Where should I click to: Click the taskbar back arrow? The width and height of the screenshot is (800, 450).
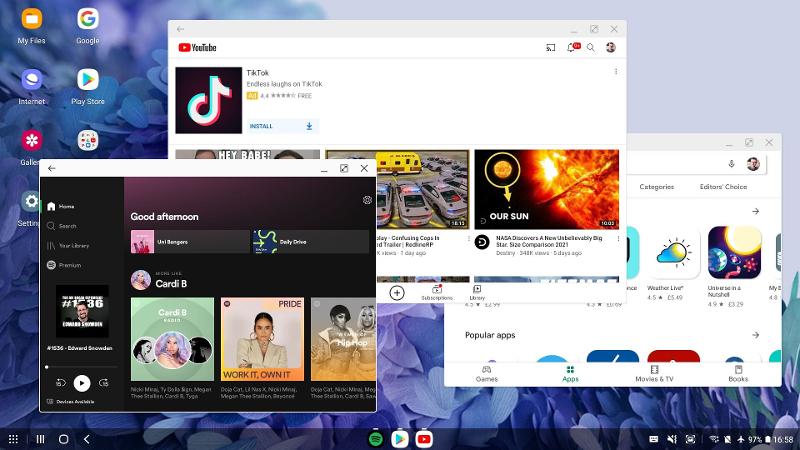[x=86, y=439]
